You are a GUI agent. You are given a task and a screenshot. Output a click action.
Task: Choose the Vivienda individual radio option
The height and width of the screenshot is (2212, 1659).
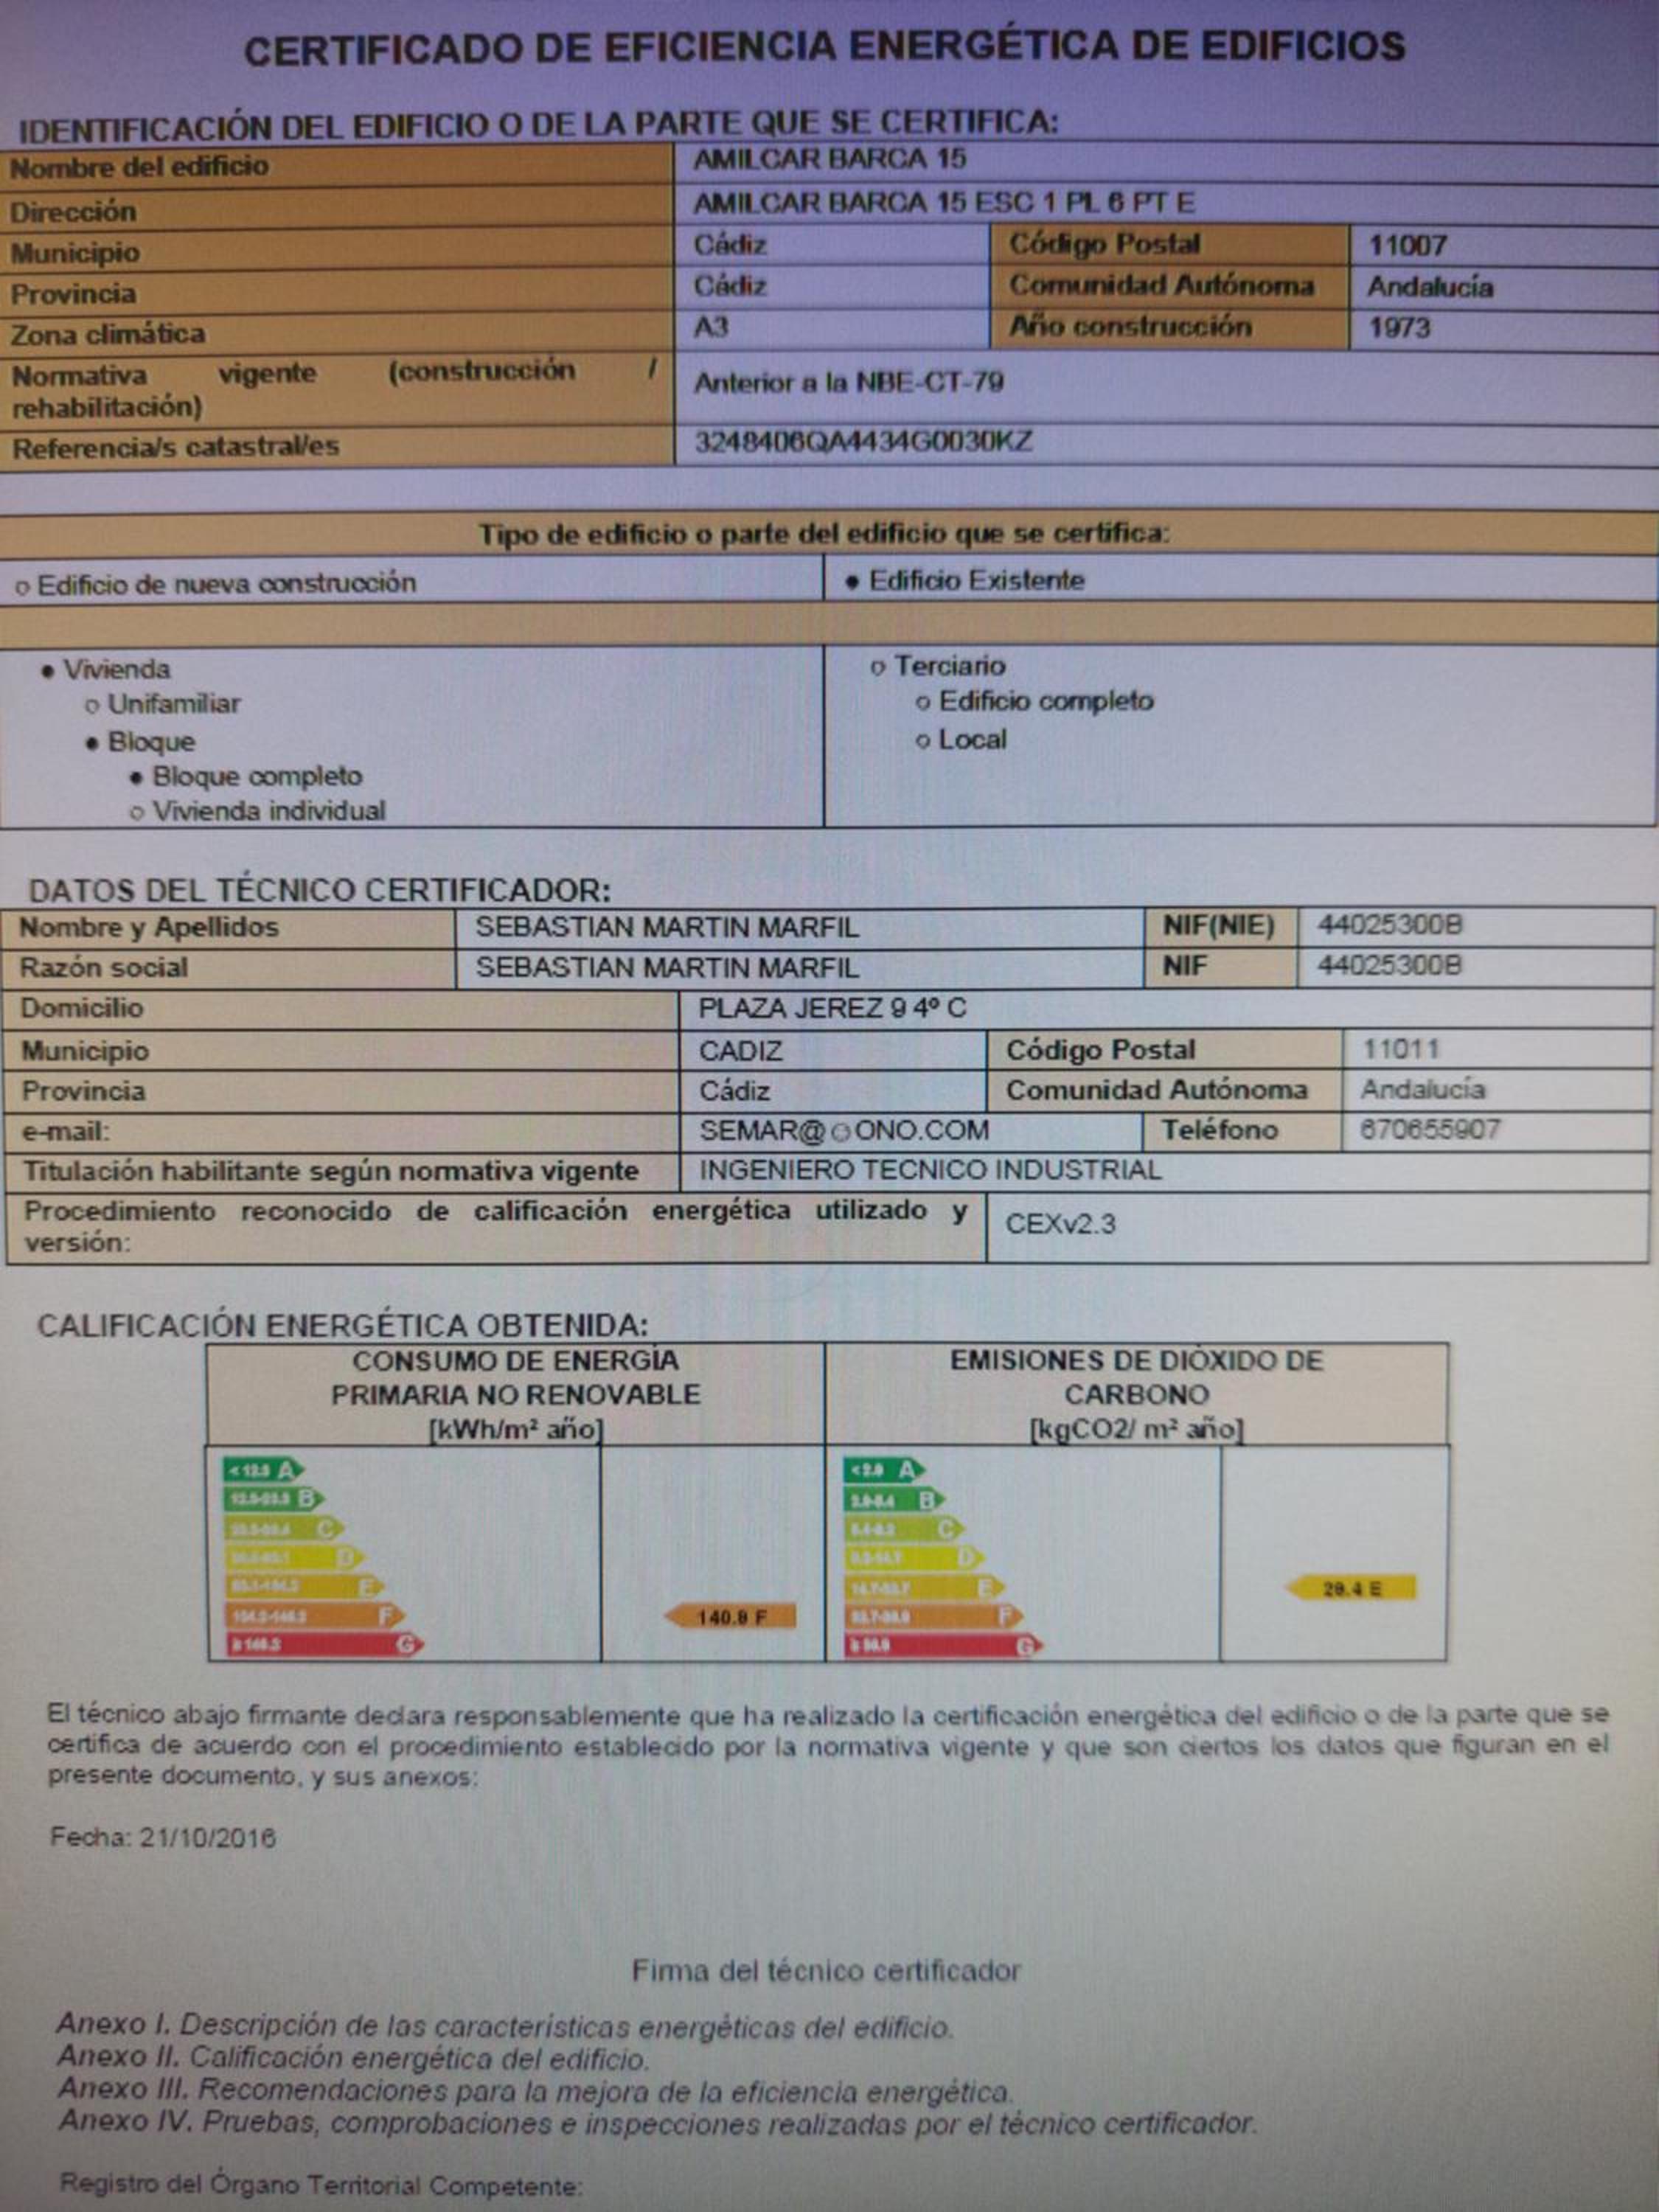tap(258, 811)
